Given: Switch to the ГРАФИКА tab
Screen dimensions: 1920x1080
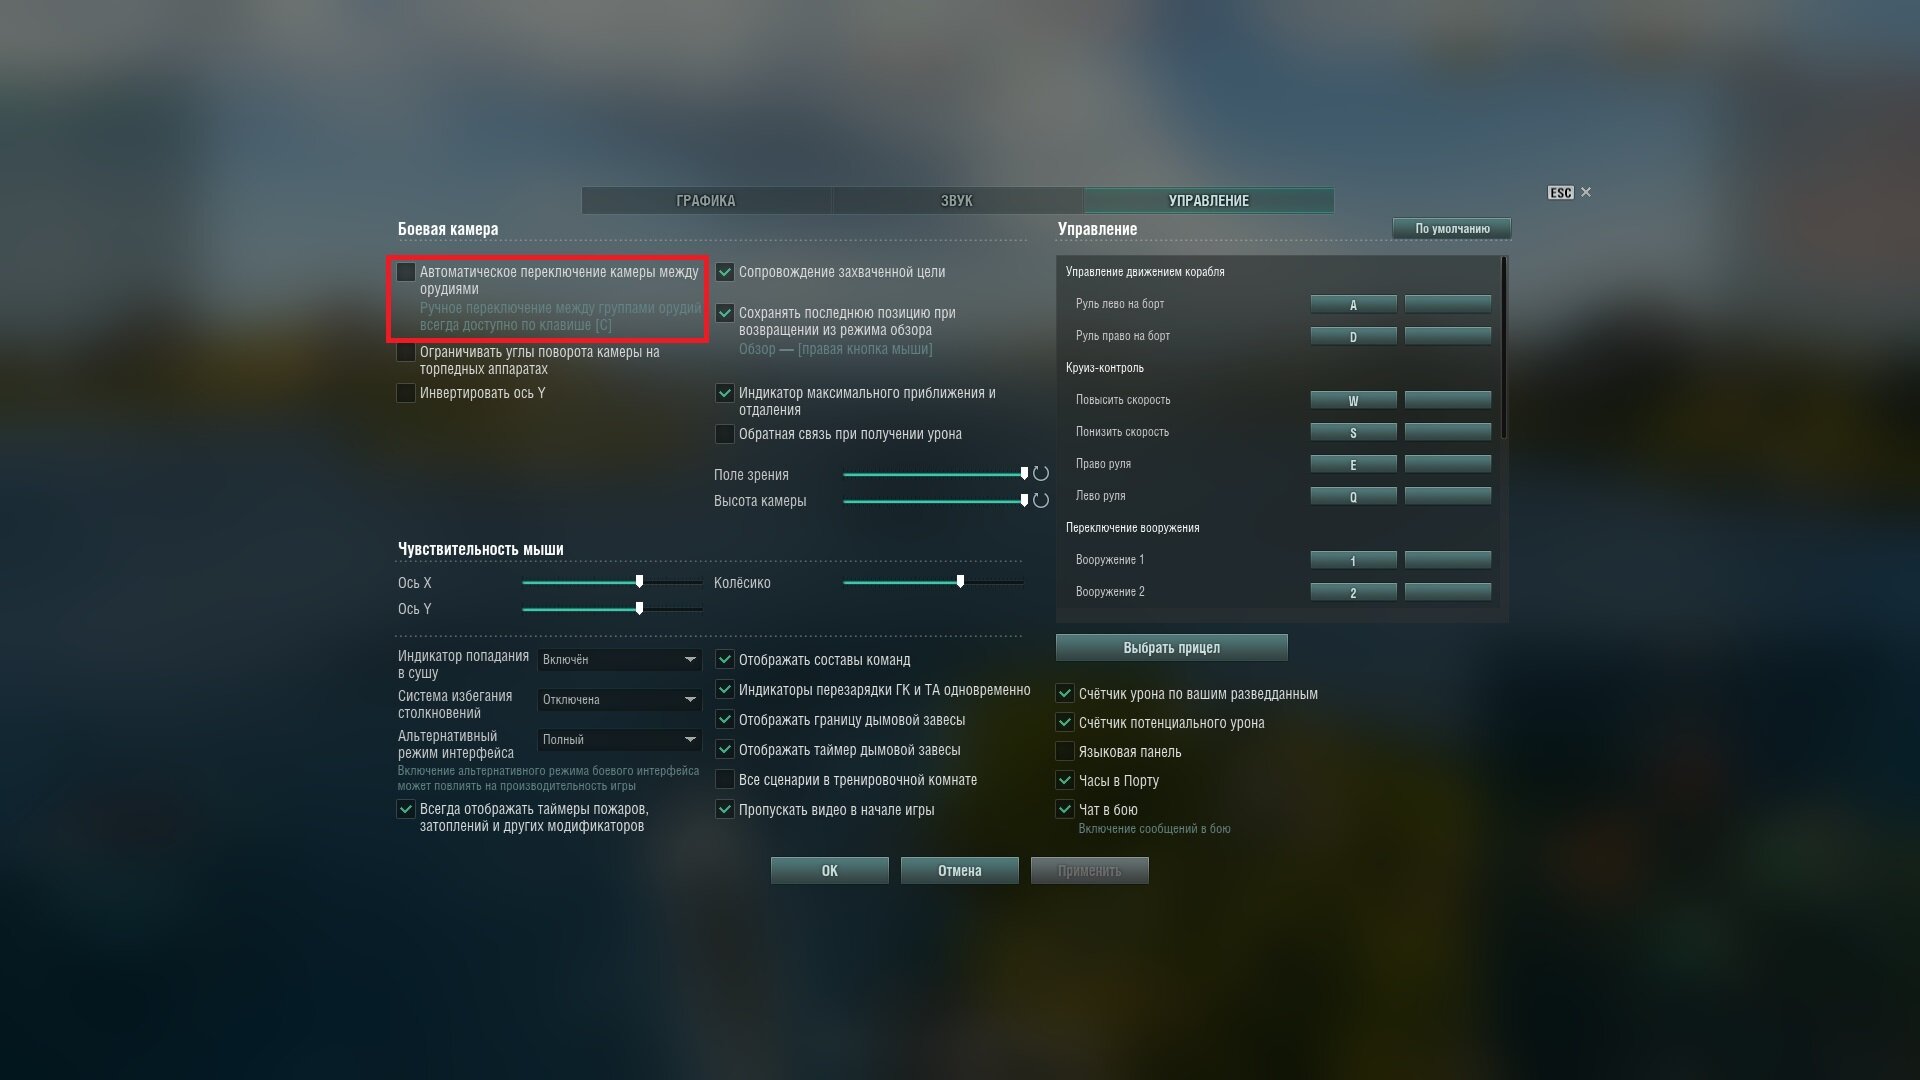Looking at the screenshot, I should pos(706,201).
